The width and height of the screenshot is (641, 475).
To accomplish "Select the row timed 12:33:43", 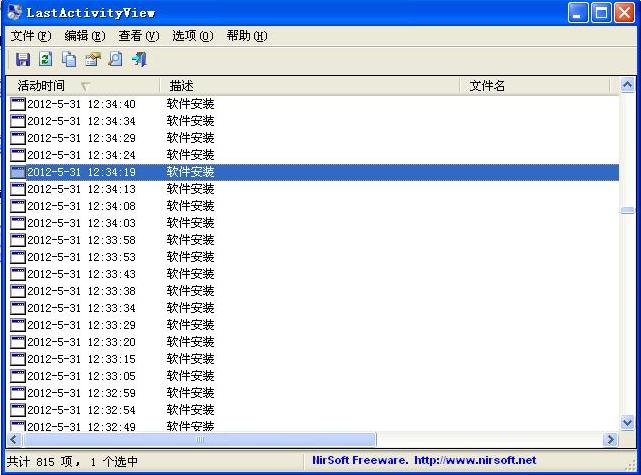I will click(314, 274).
